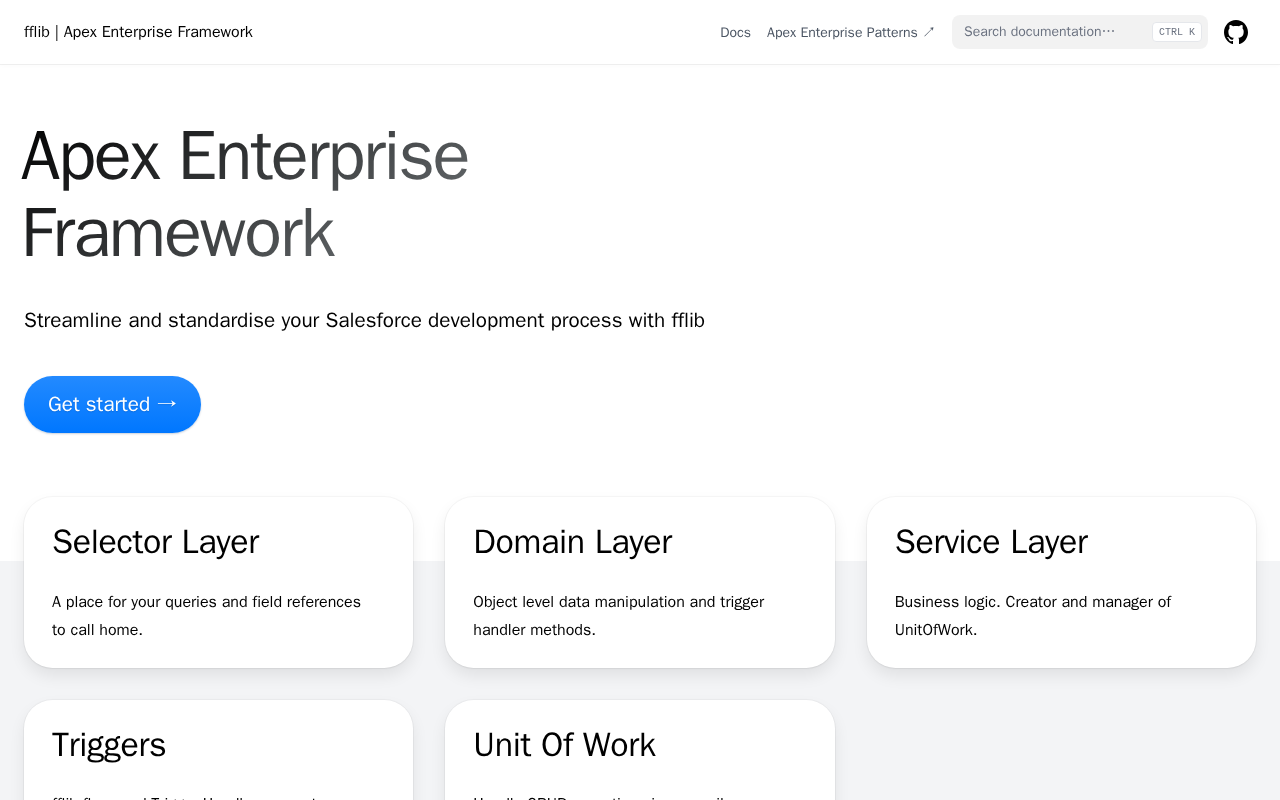Open the GitHub repository icon
This screenshot has height=800, width=1280.
[x=1236, y=32]
